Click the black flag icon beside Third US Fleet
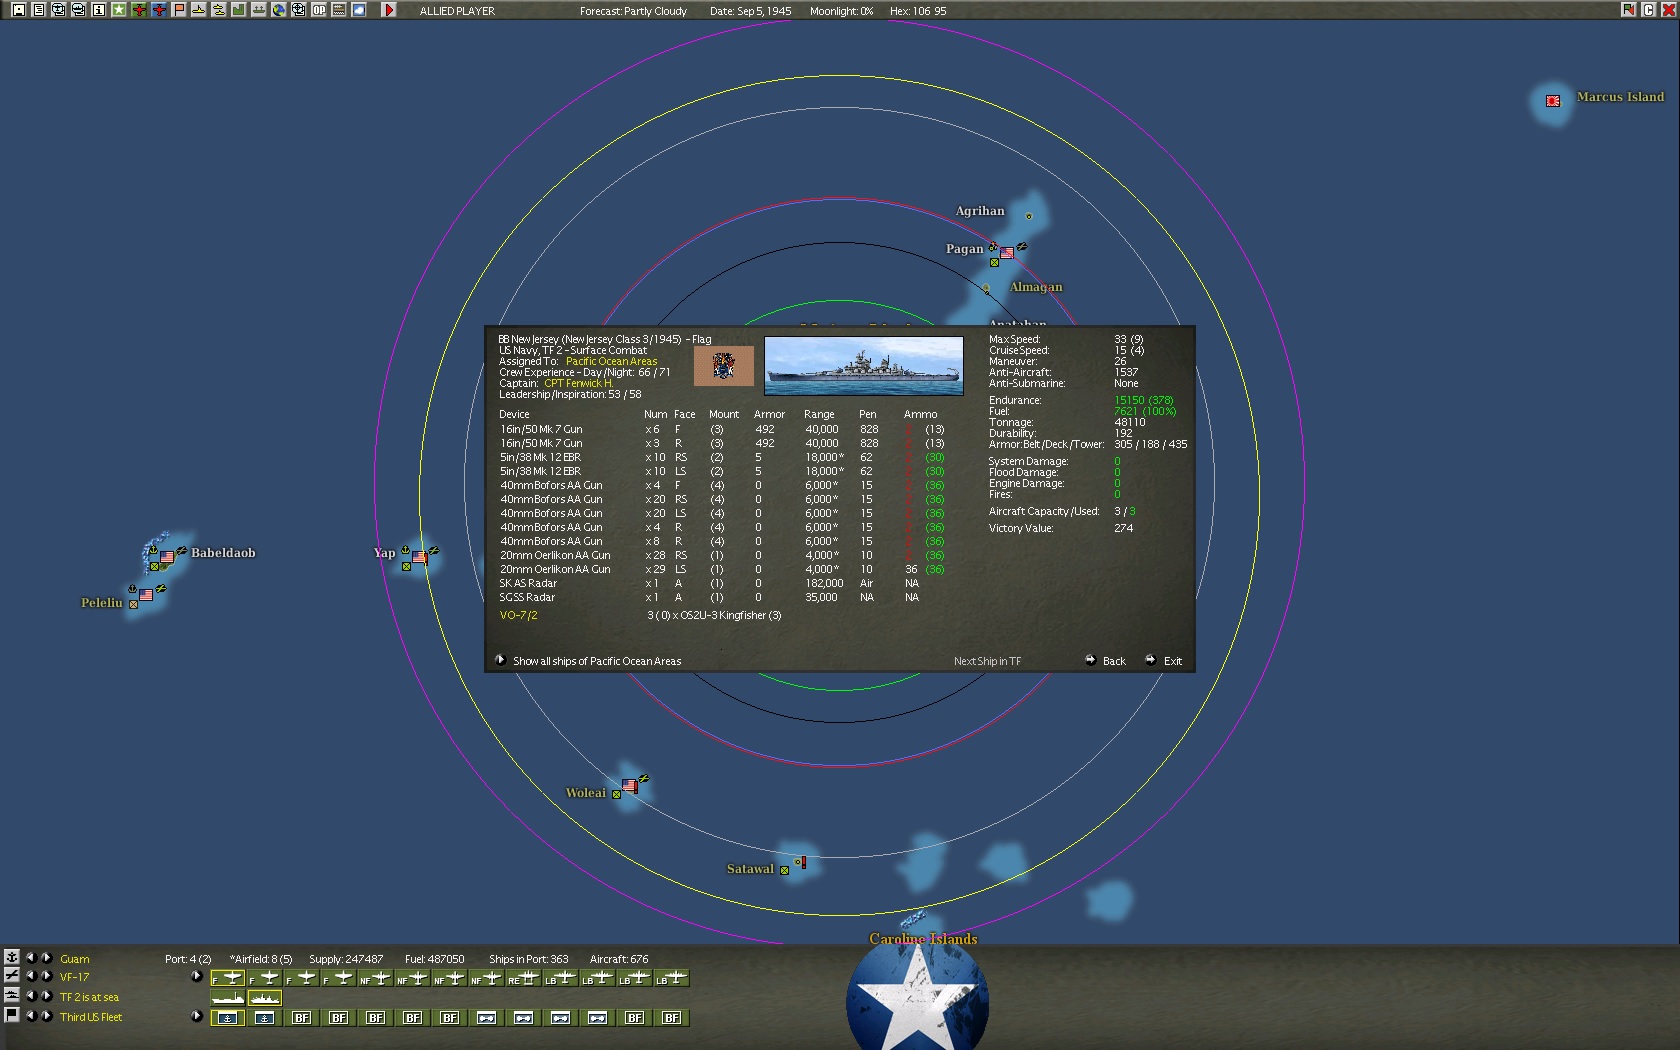The image size is (1680, 1050). [12, 1015]
